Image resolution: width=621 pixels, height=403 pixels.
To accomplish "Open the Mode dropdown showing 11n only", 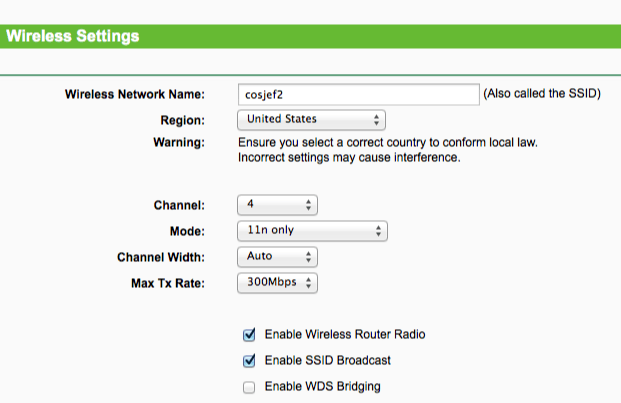I will [311, 231].
